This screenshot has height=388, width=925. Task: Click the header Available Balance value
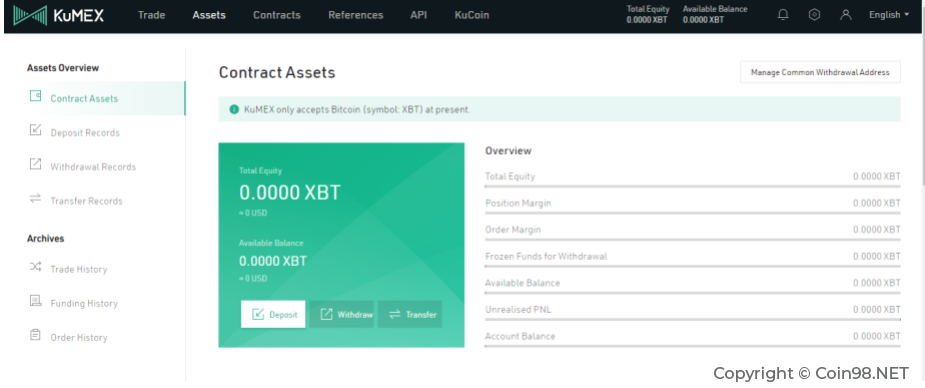(x=703, y=19)
